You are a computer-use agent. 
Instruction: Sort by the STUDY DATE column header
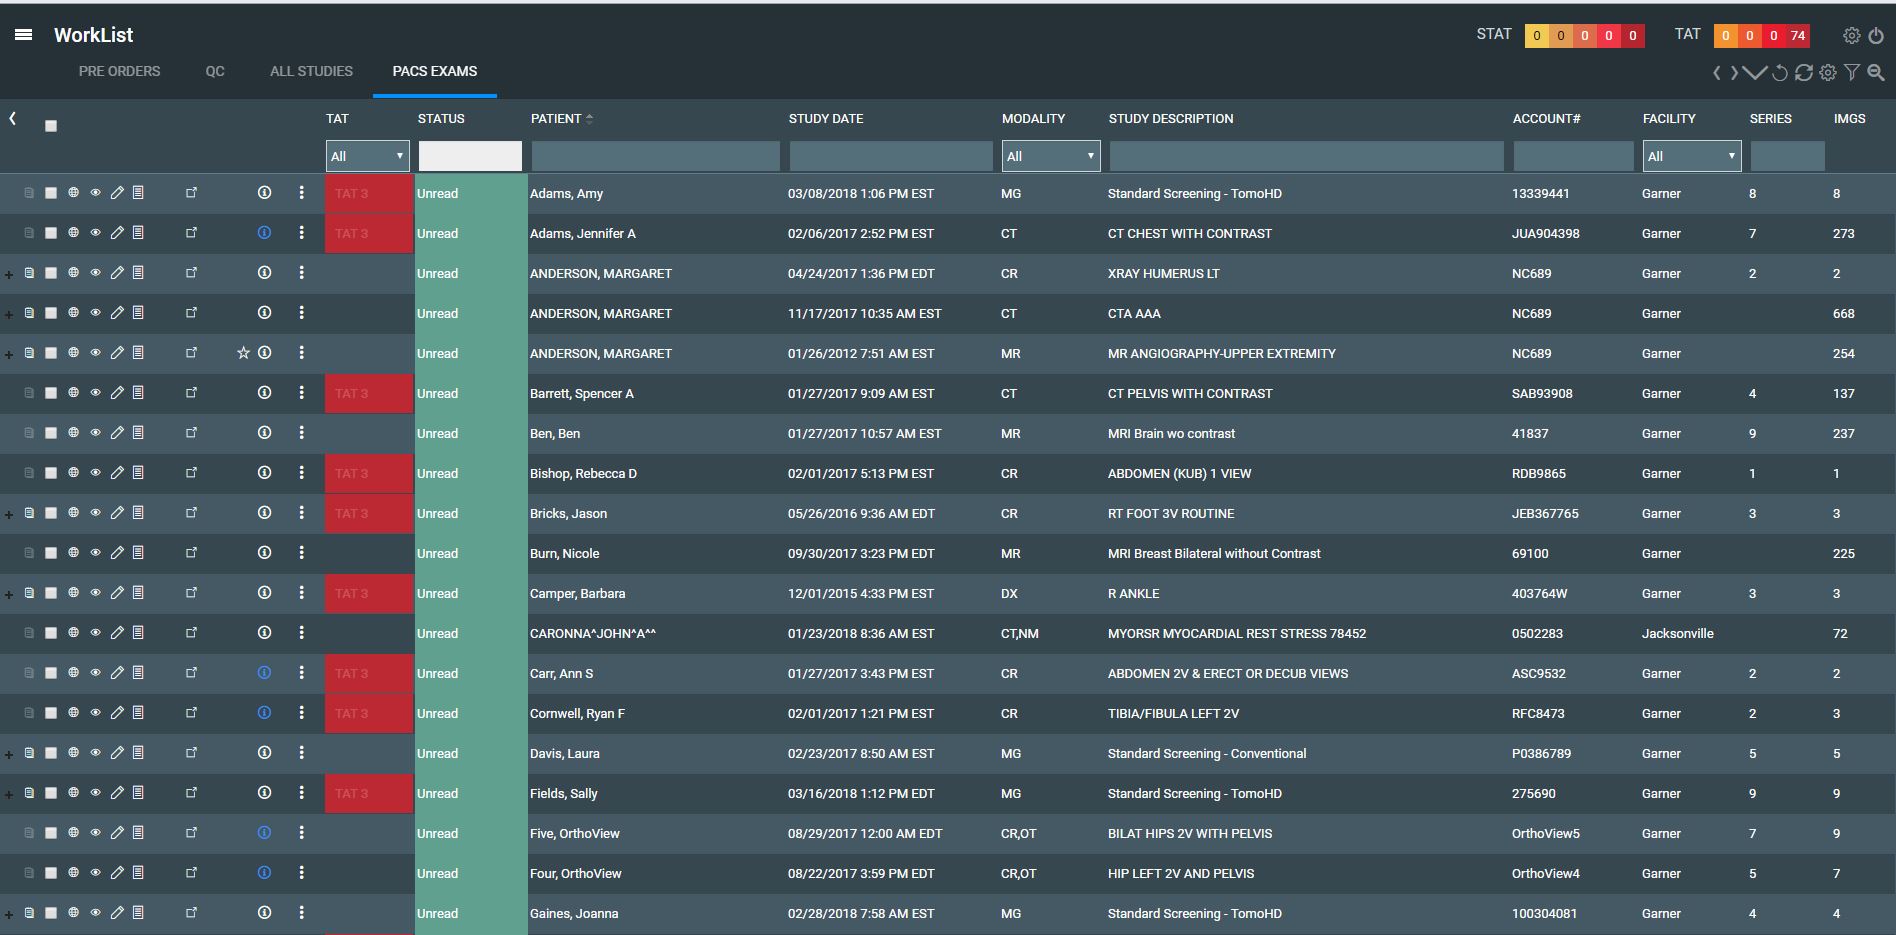(x=826, y=118)
